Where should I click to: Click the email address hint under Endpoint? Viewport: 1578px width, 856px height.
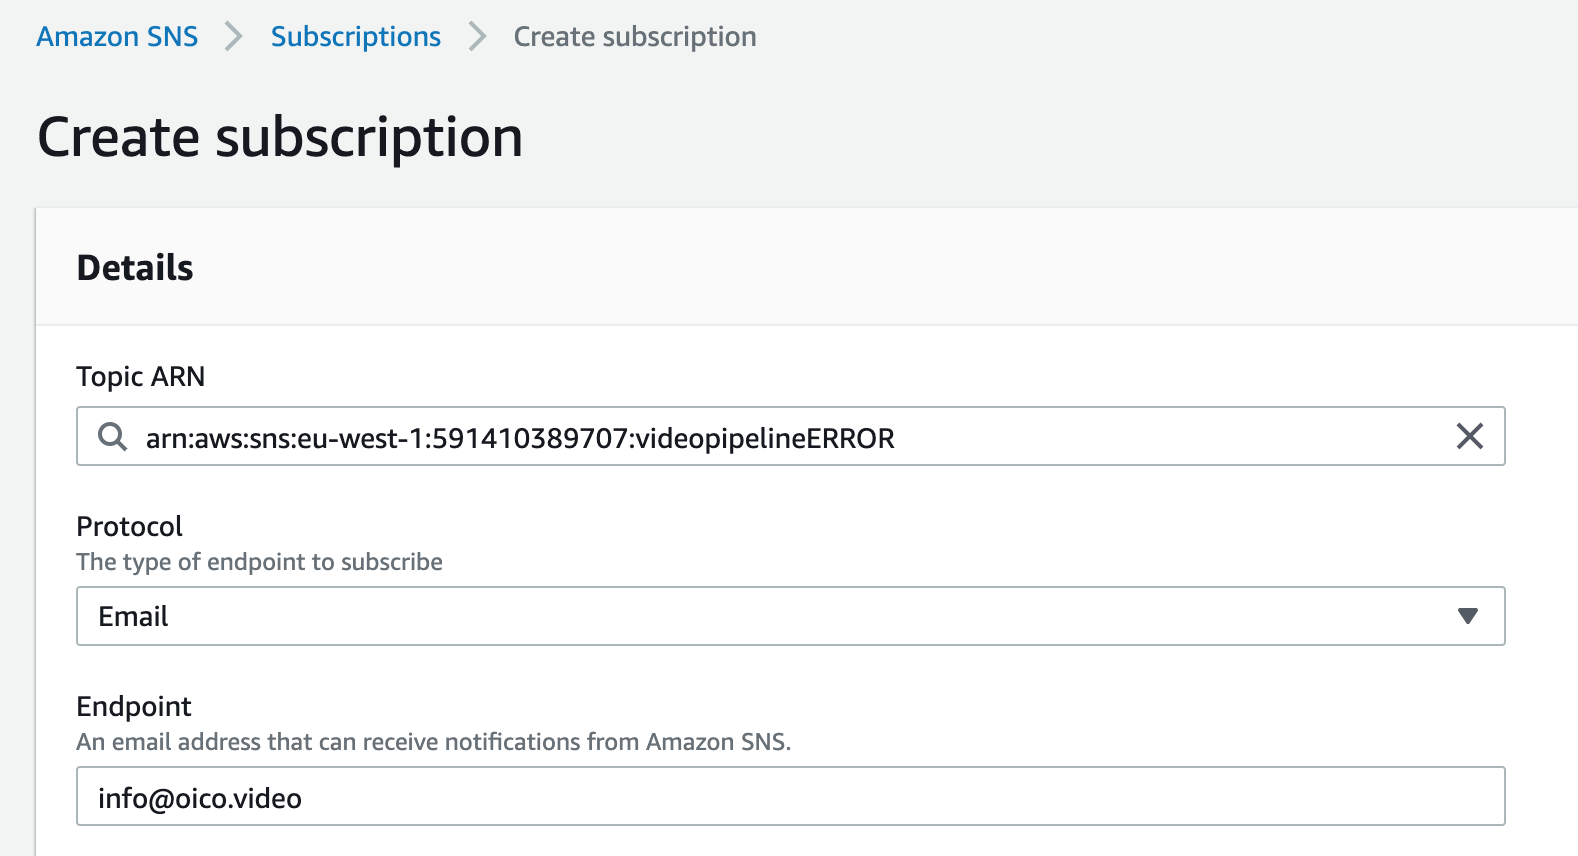pyautogui.click(x=433, y=742)
